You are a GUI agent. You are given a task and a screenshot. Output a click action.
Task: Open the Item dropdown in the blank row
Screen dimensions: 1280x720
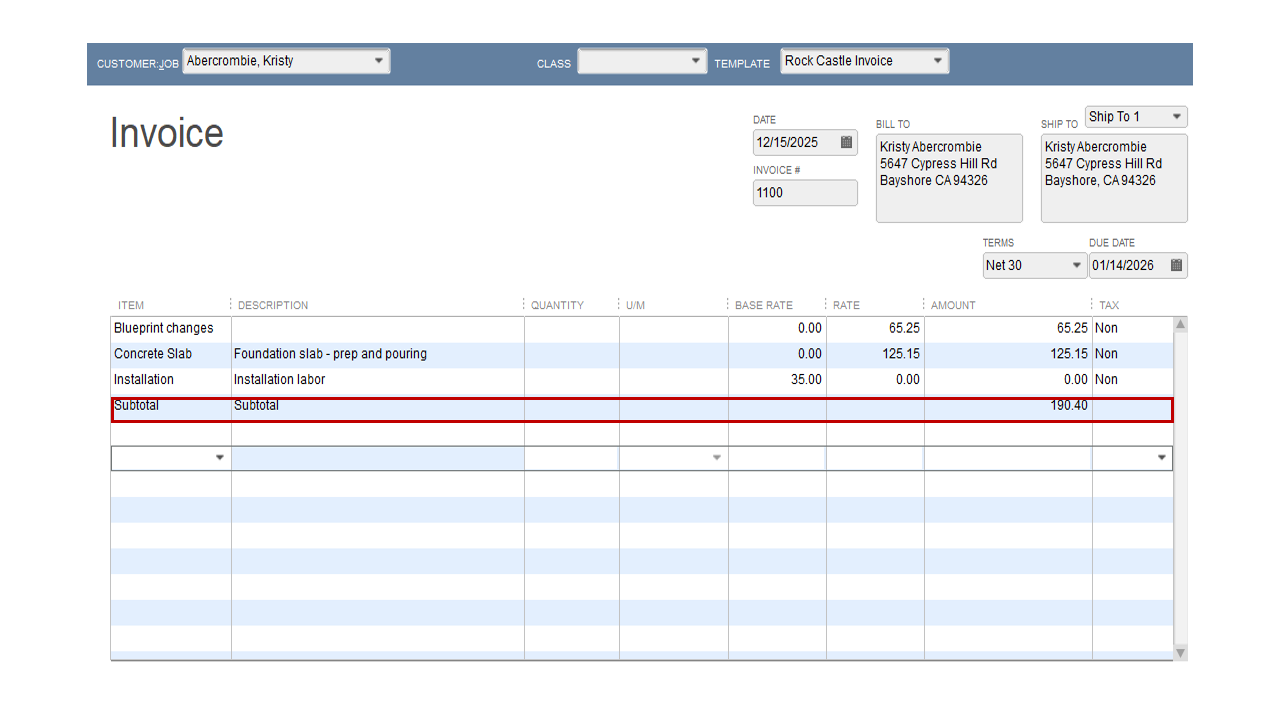(220, 457)
